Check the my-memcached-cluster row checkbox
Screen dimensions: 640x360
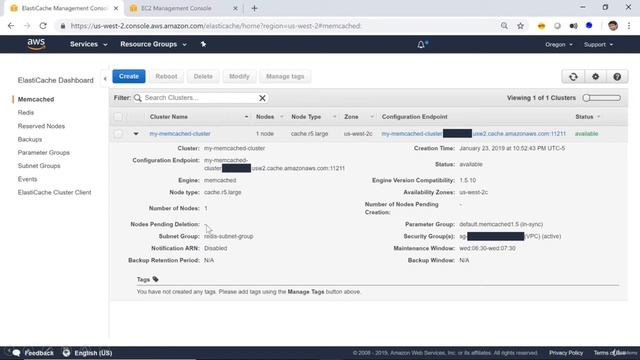[118, 134]
